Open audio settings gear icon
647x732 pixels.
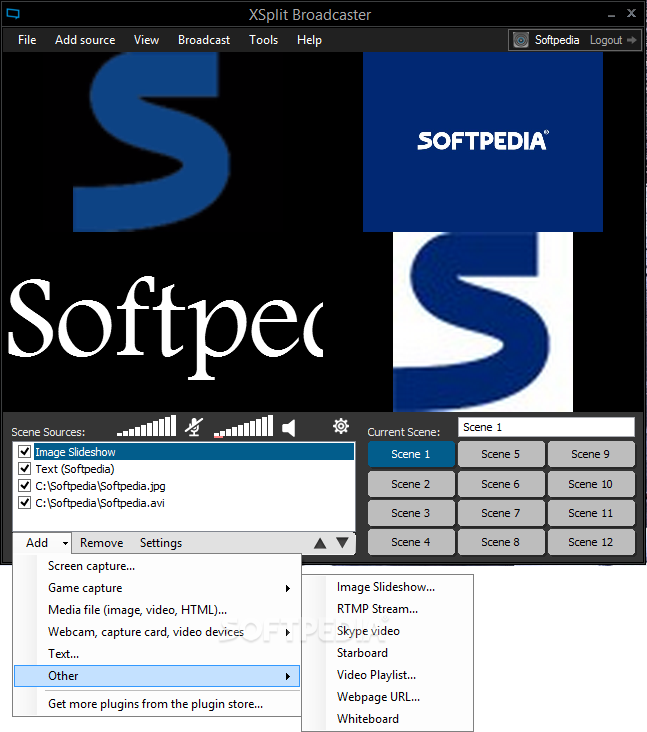(341, 426)
